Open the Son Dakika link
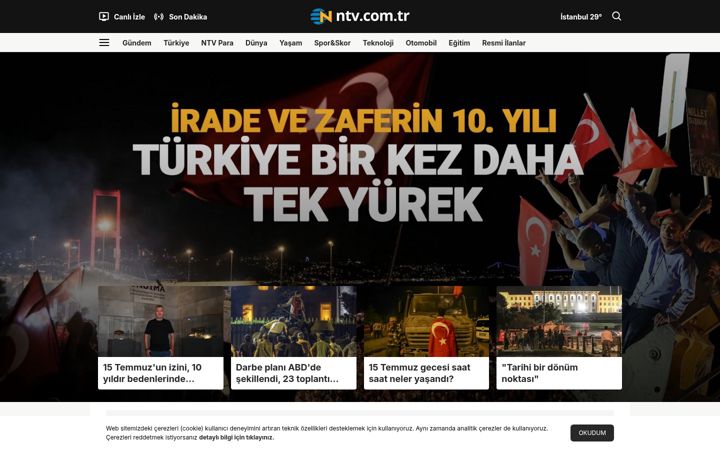Viewport: 720px width, 450px height. point(188,17)
